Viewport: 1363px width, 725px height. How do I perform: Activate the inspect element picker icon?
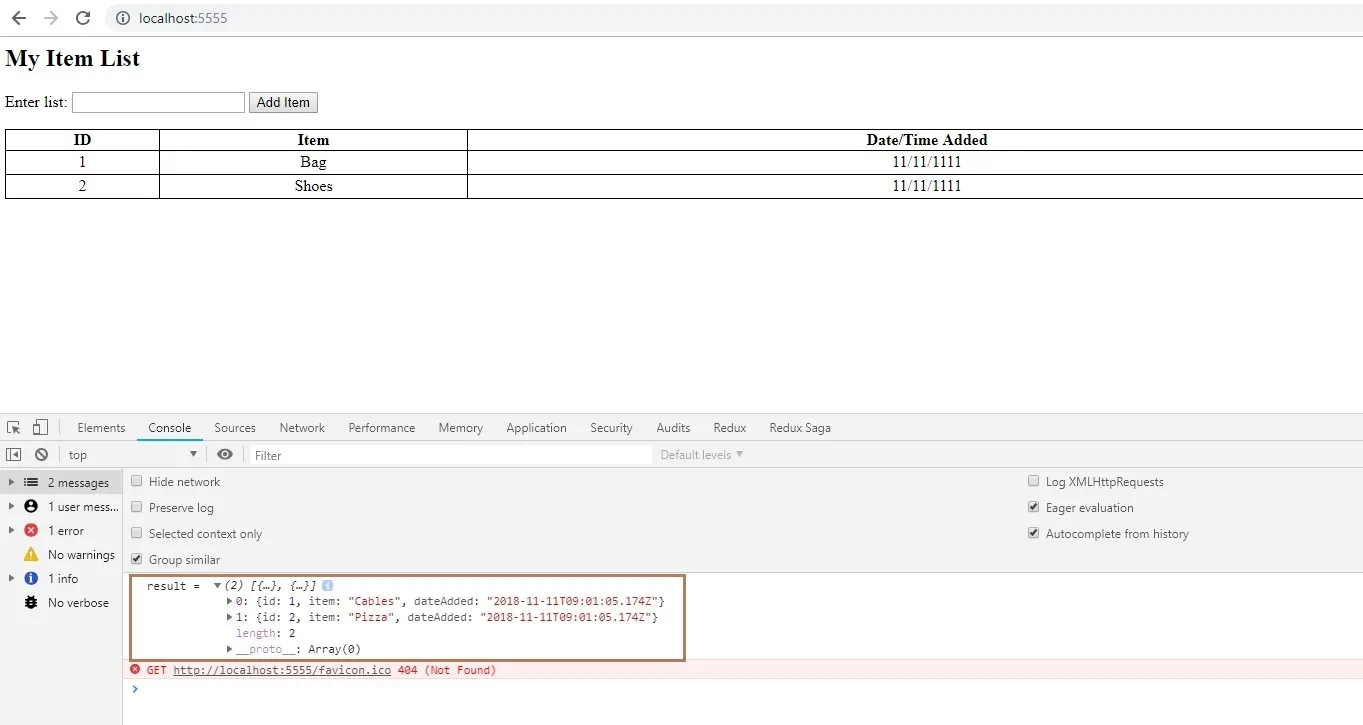pyautogui.click(x=14, y=427)
